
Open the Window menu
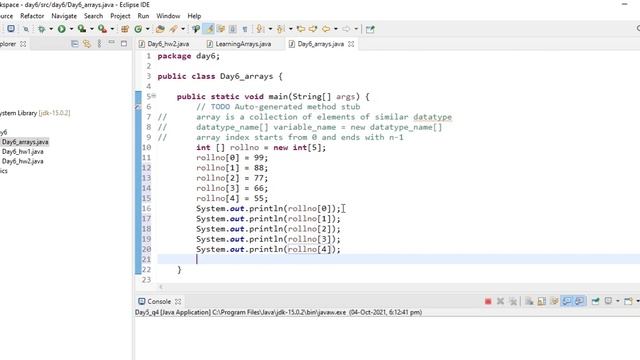pos(168,16)
